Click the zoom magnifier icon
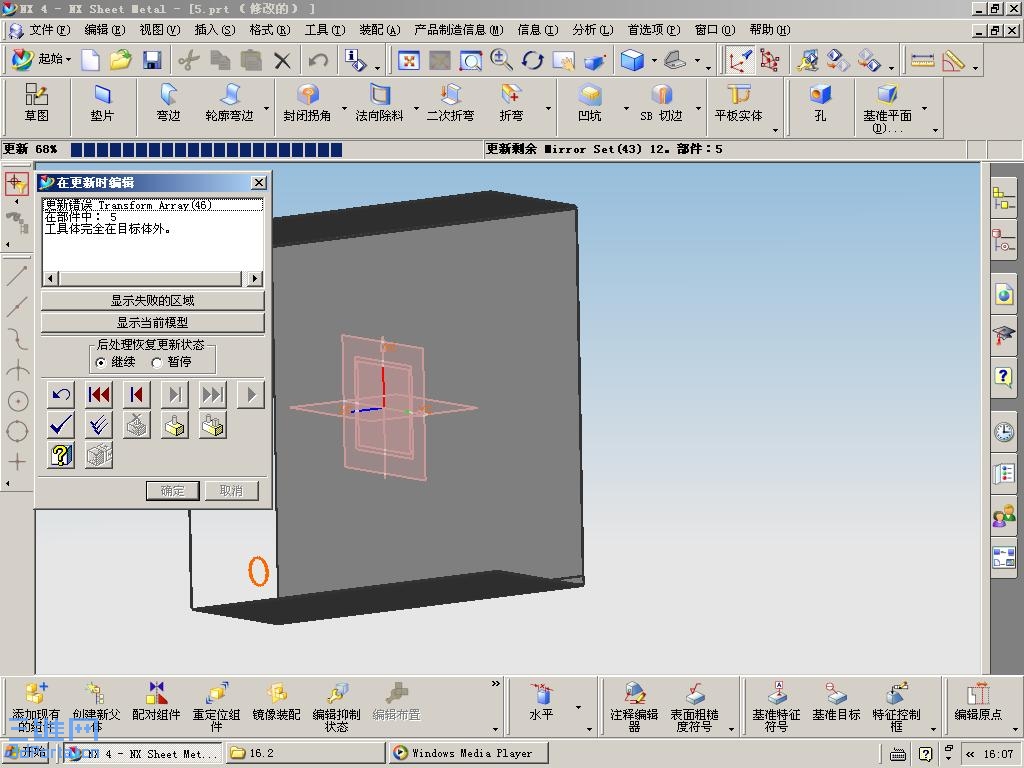The height and width of the screenshot is (768, 1024). tap(501, 60)
